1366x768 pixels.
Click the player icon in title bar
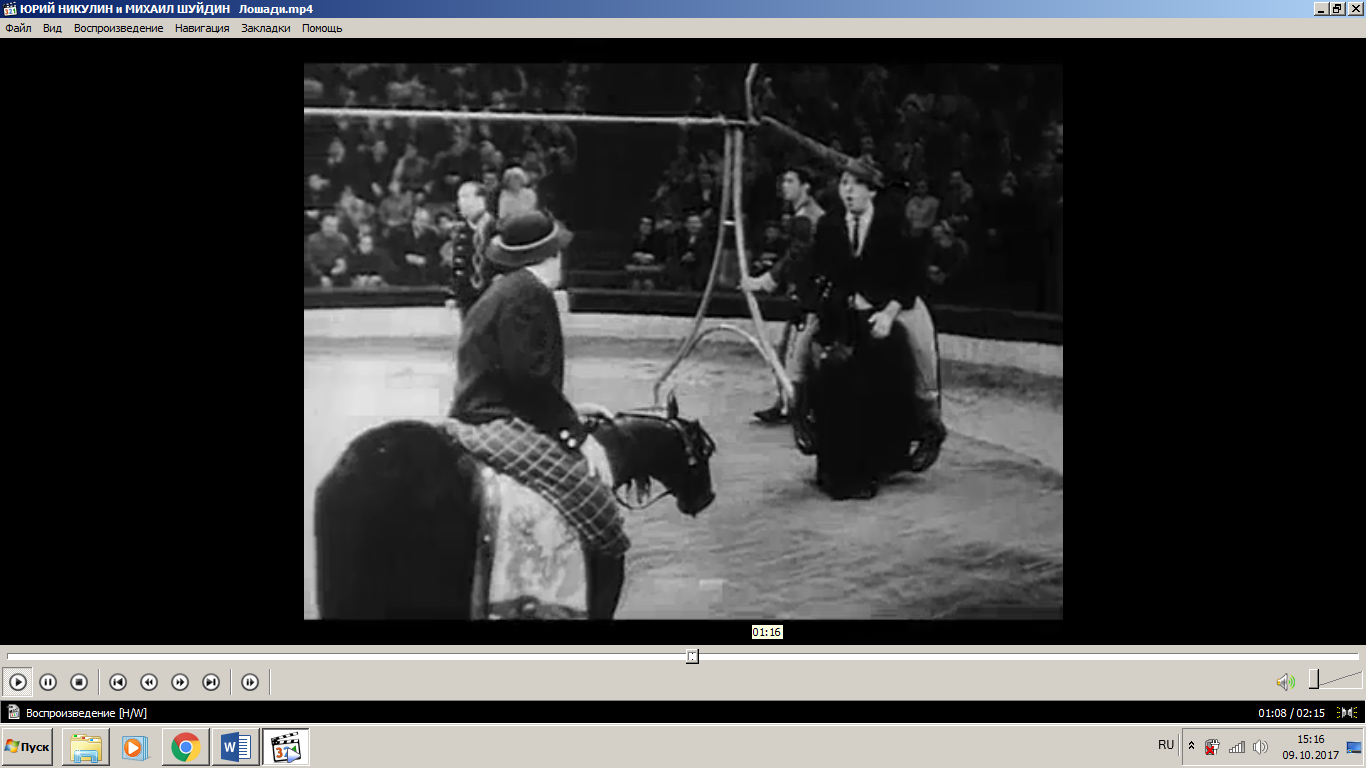pos(10,8)
